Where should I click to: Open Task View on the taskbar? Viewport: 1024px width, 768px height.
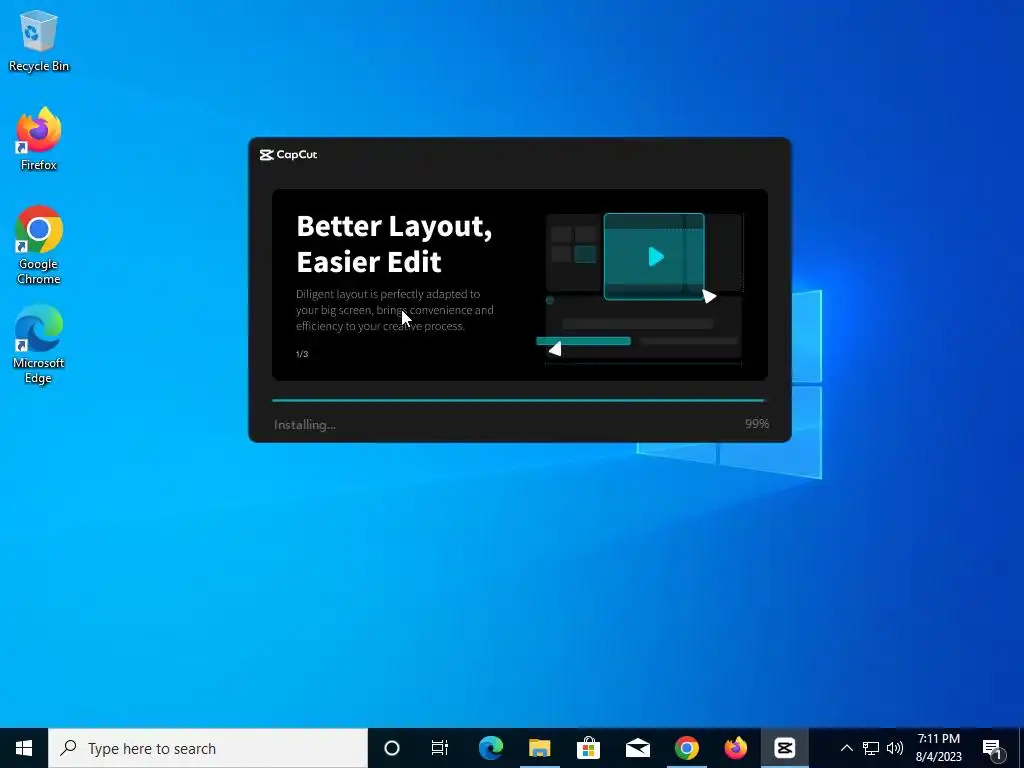pos(440,748)
